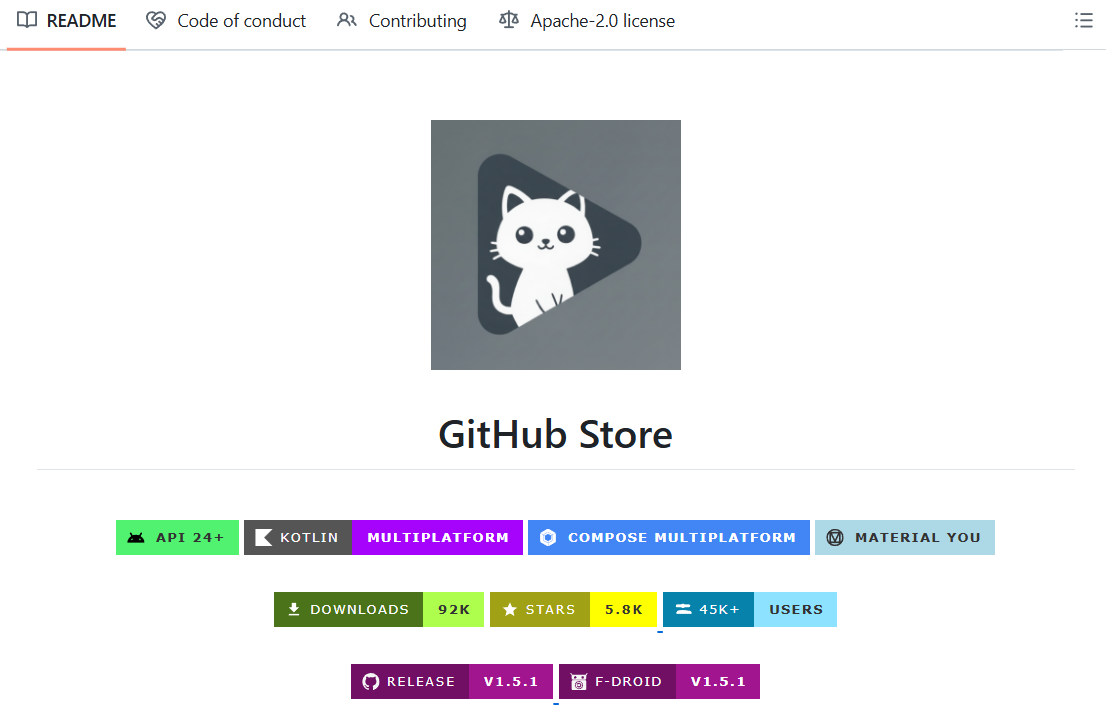
Task: Click the Android robot icon on API badge
Action: pos(138,537)
